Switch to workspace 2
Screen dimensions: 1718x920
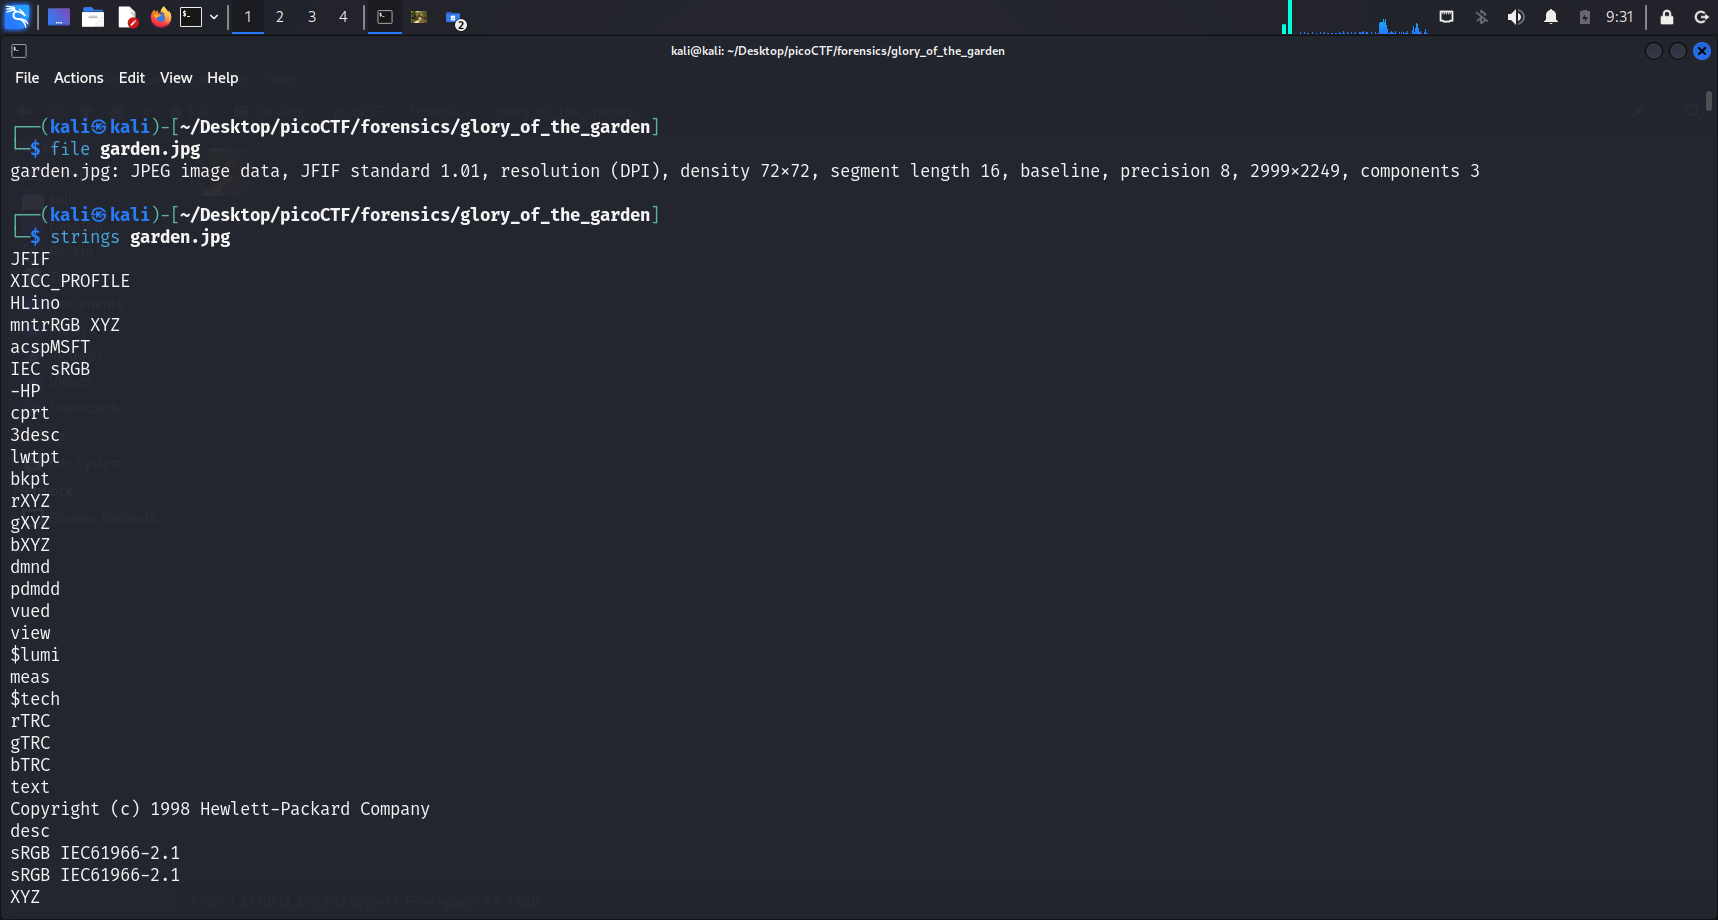point(280,17)
